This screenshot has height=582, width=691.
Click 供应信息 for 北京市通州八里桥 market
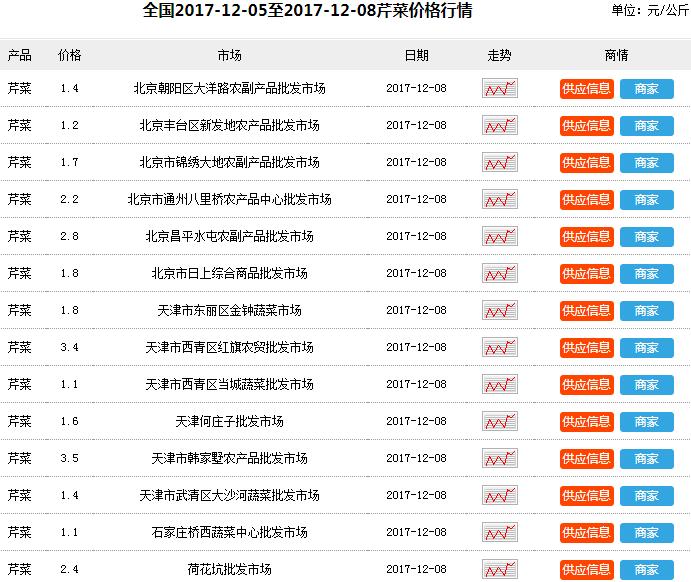click(x=587, y=200)
